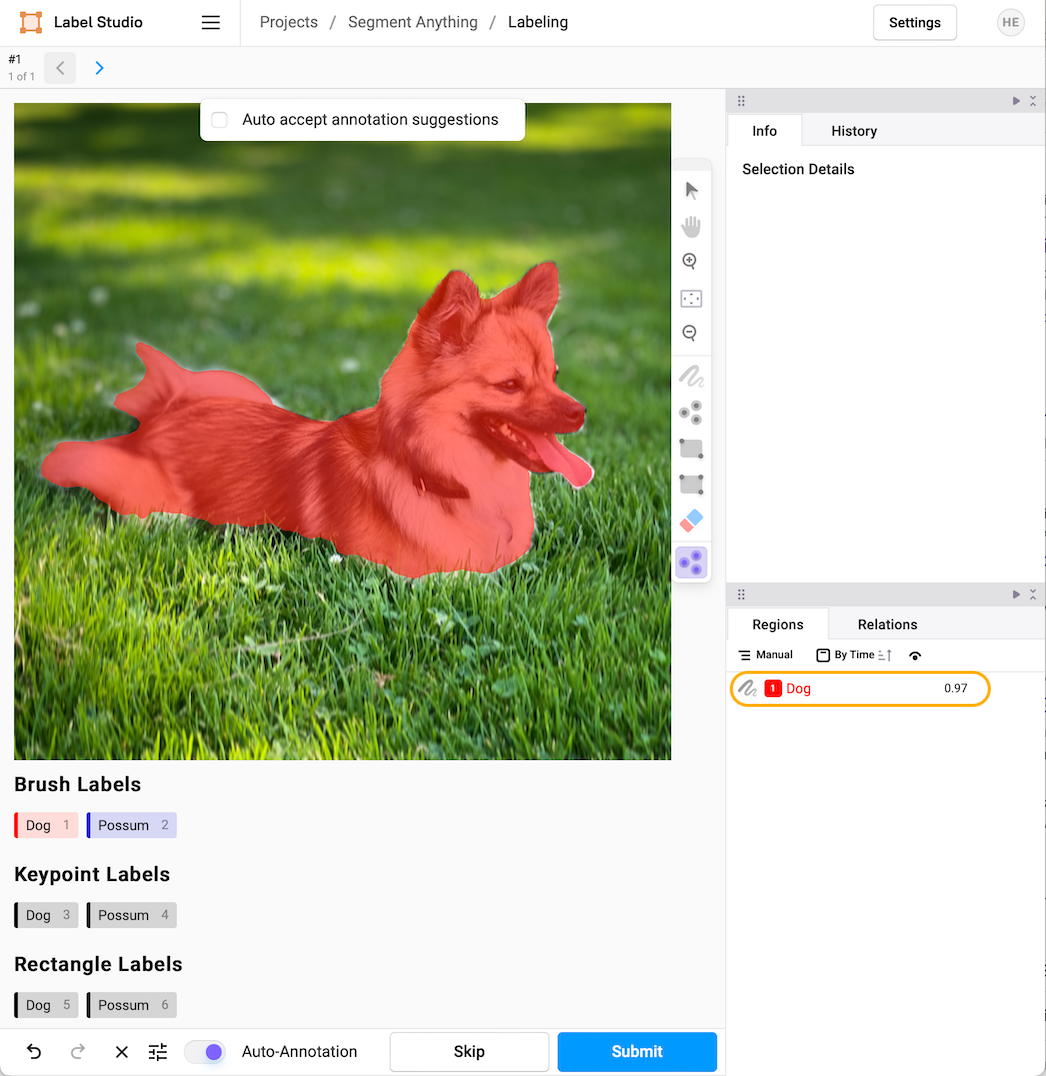Pick the eraser tool
This screenshot has width=1046, height=1076.
(x=691, y=520)
